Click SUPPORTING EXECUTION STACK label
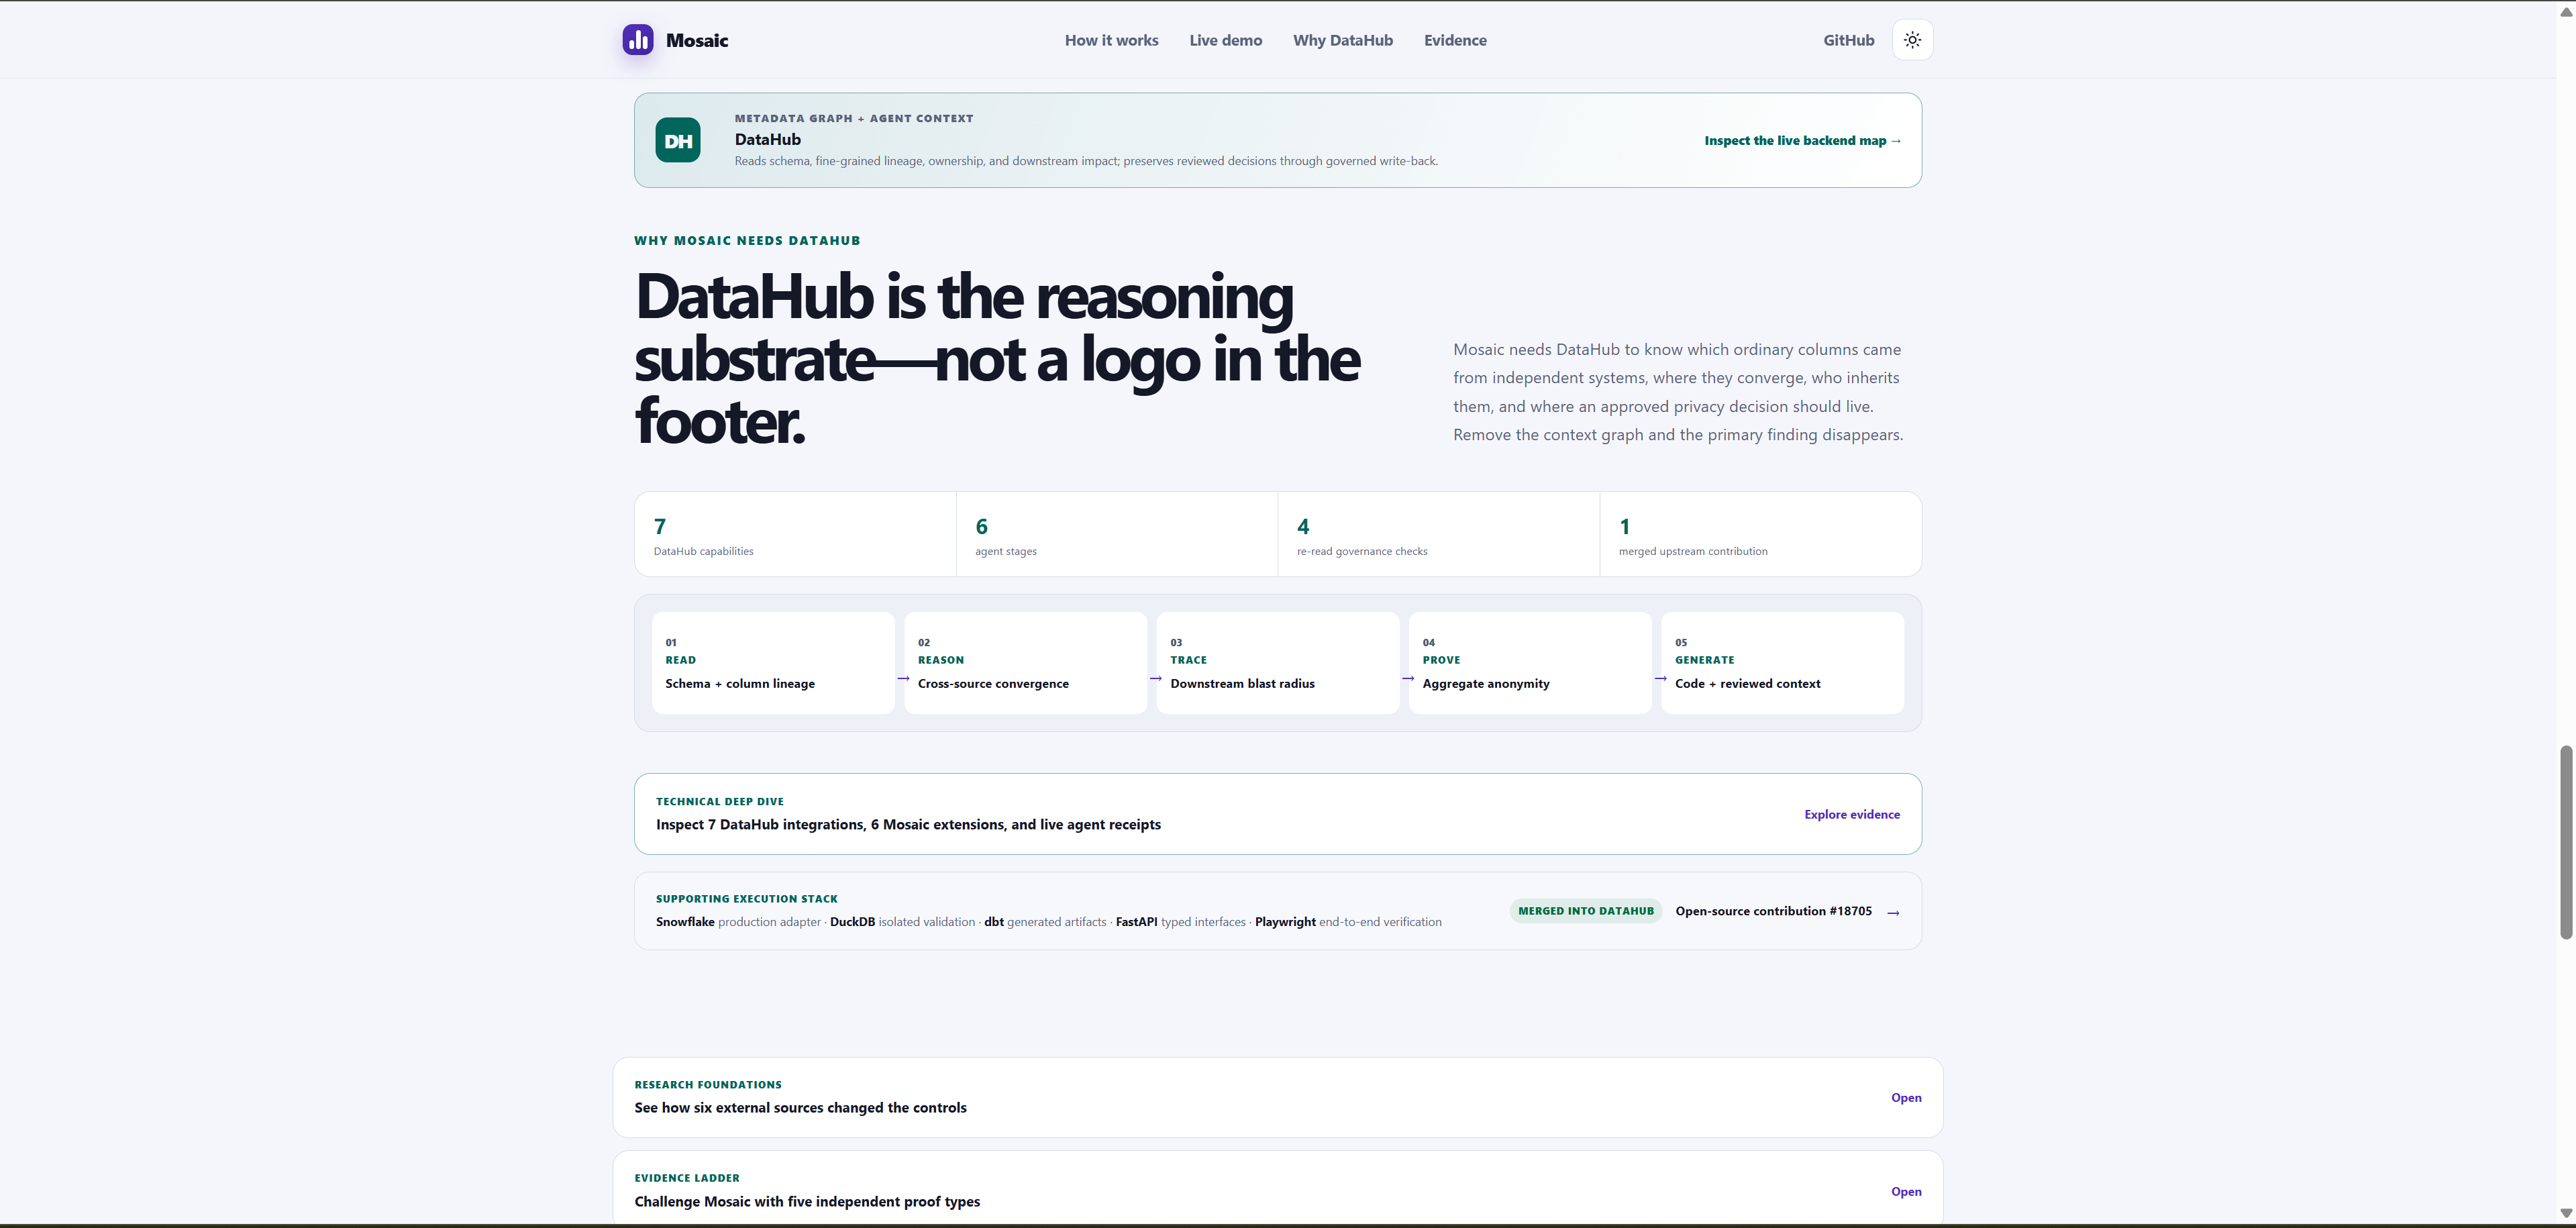The image size is (2576, 1228). tap(746, 899)
